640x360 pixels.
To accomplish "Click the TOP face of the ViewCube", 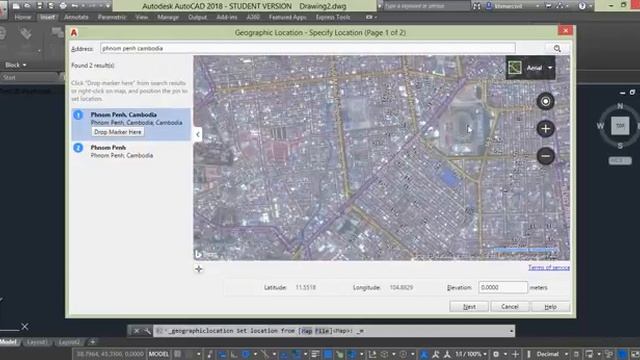I will (620, 126).
